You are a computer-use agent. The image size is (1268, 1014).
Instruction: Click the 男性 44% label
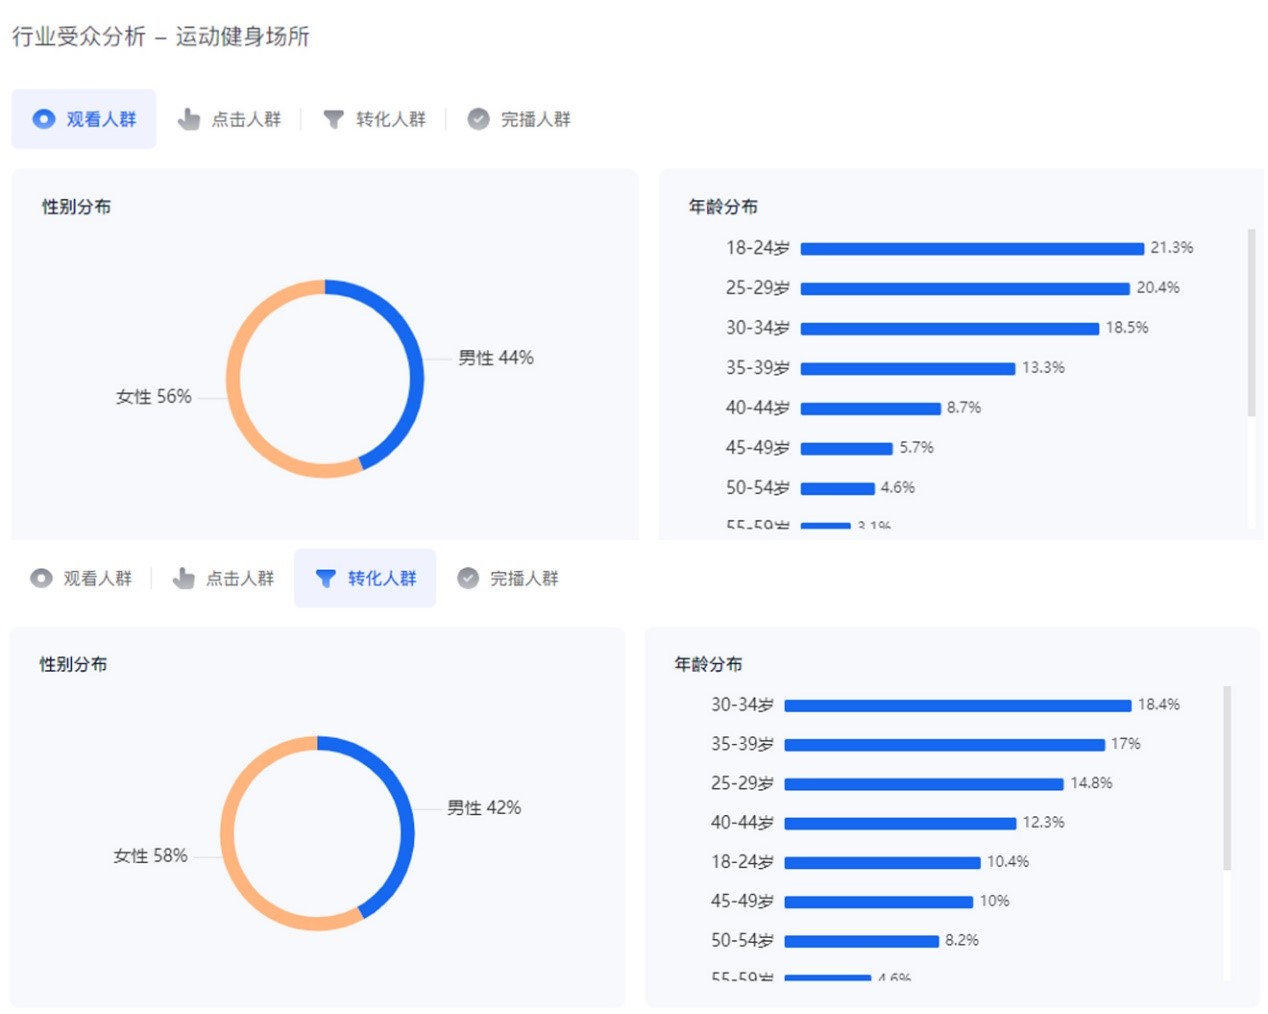[496, 358]
